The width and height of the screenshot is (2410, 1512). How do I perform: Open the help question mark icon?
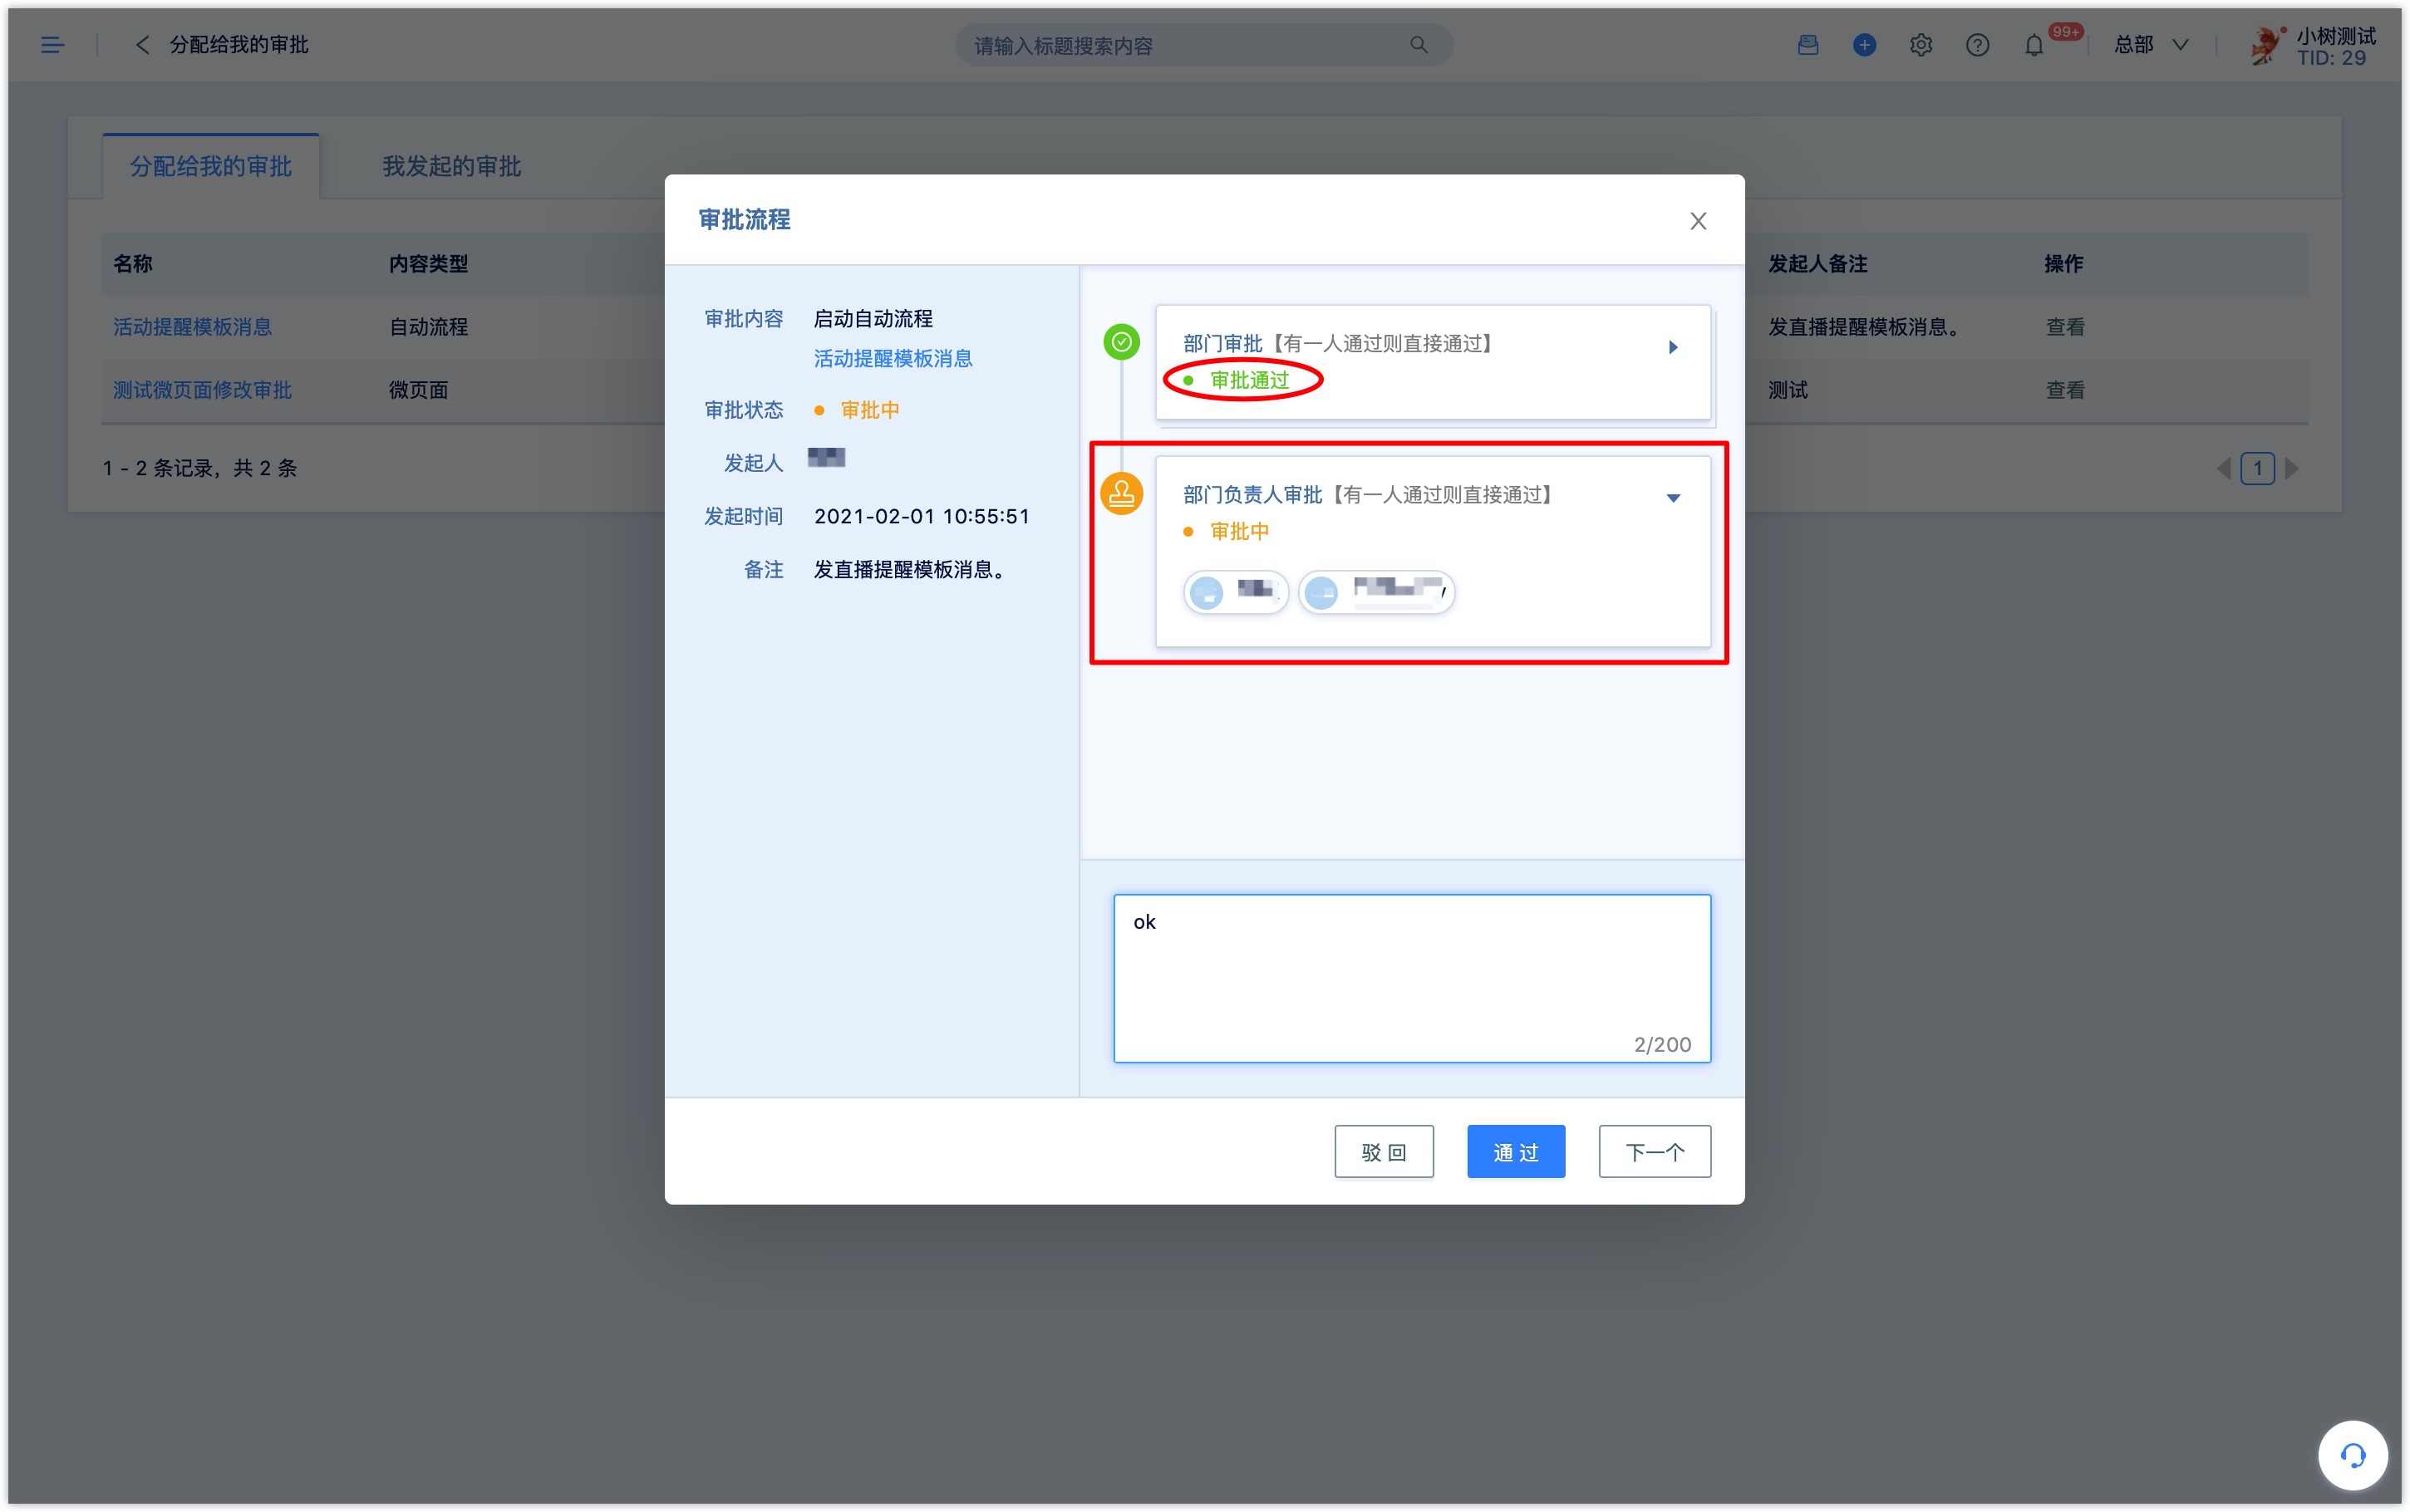point(1977,45)
